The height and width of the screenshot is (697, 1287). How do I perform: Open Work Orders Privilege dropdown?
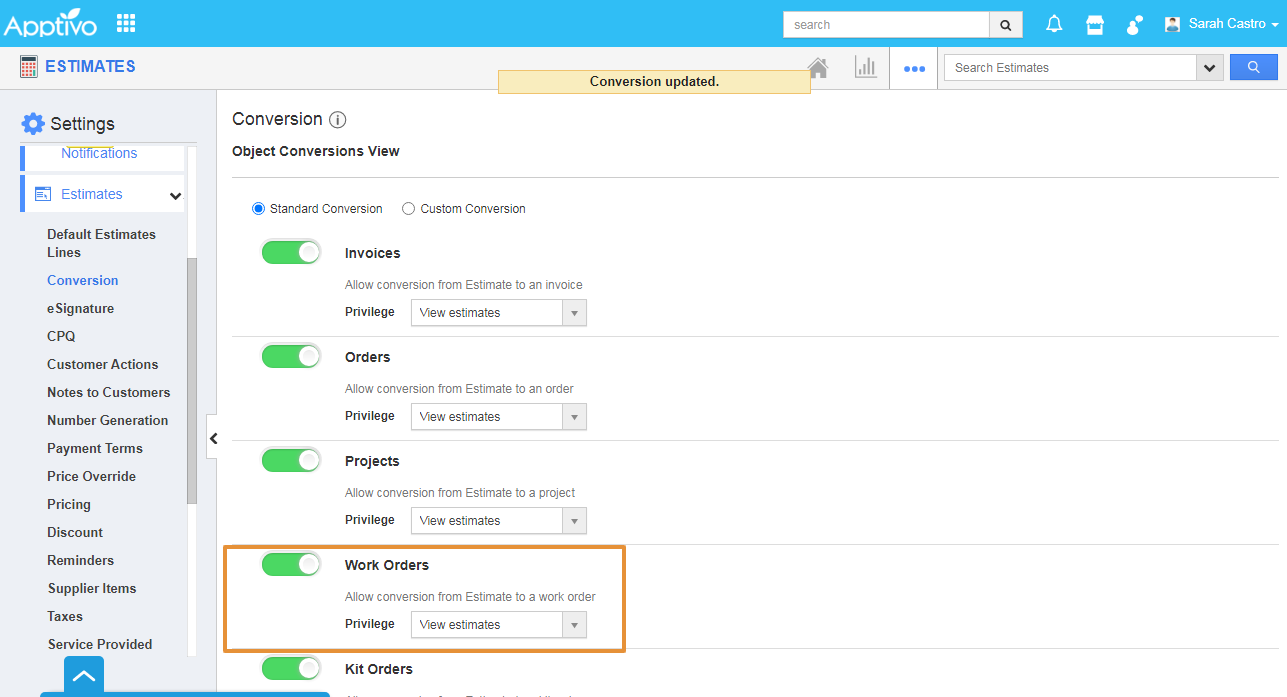[x=499, y=625]
